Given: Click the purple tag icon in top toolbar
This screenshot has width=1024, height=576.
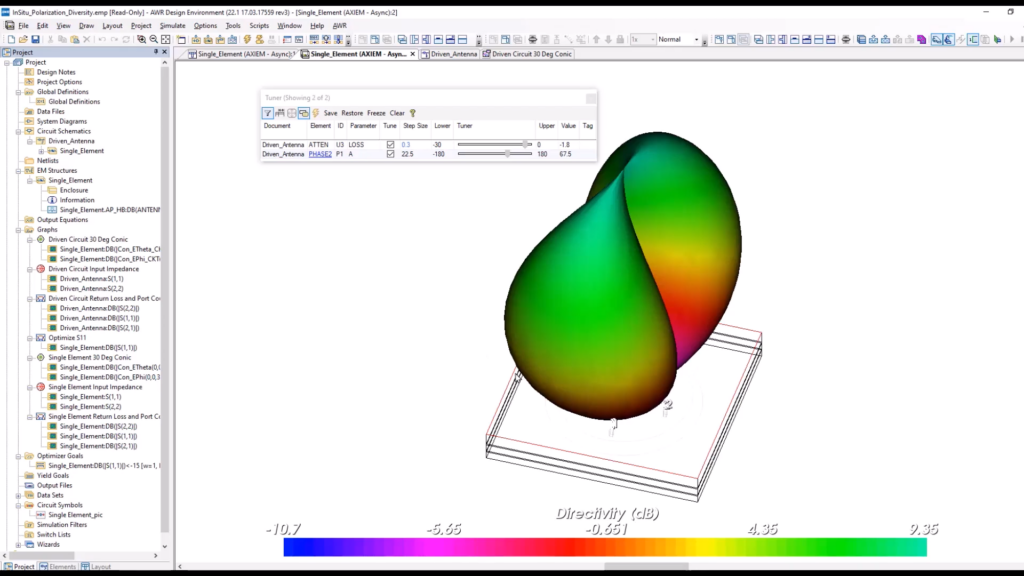Looking at the screenshot, I should point(921,40).
